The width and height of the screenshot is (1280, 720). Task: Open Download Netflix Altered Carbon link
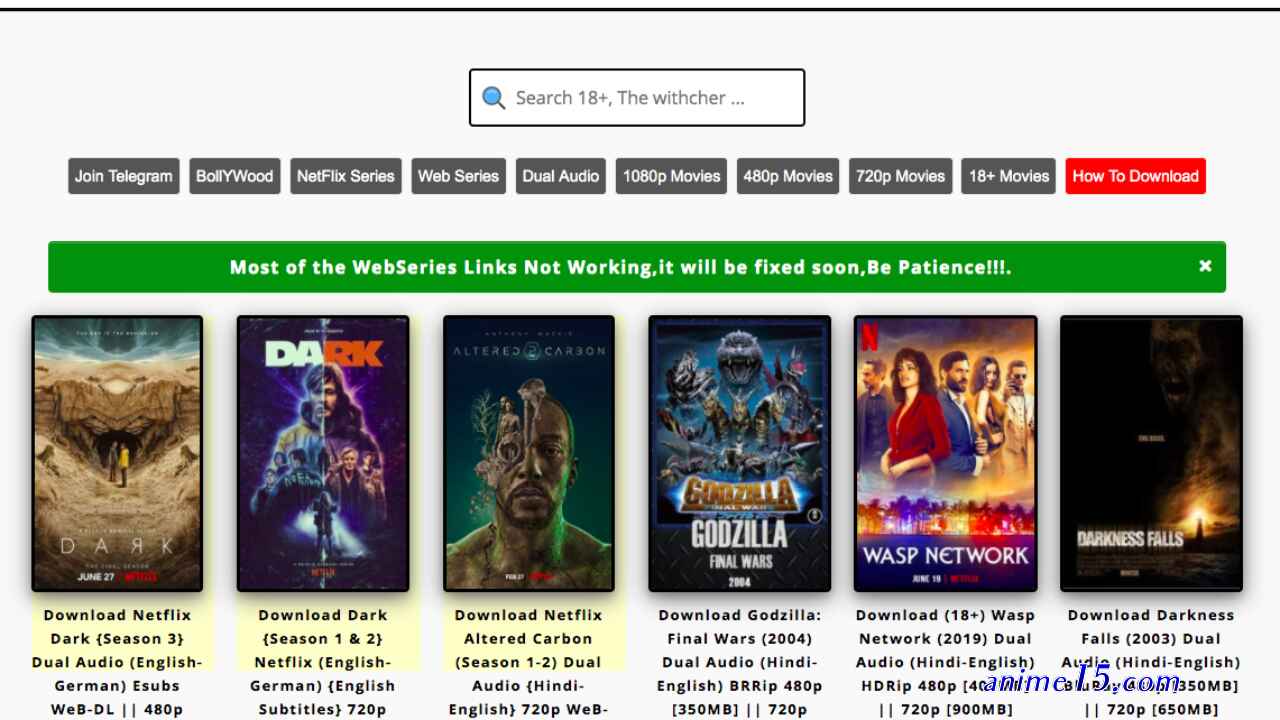[x=529, y=662]
